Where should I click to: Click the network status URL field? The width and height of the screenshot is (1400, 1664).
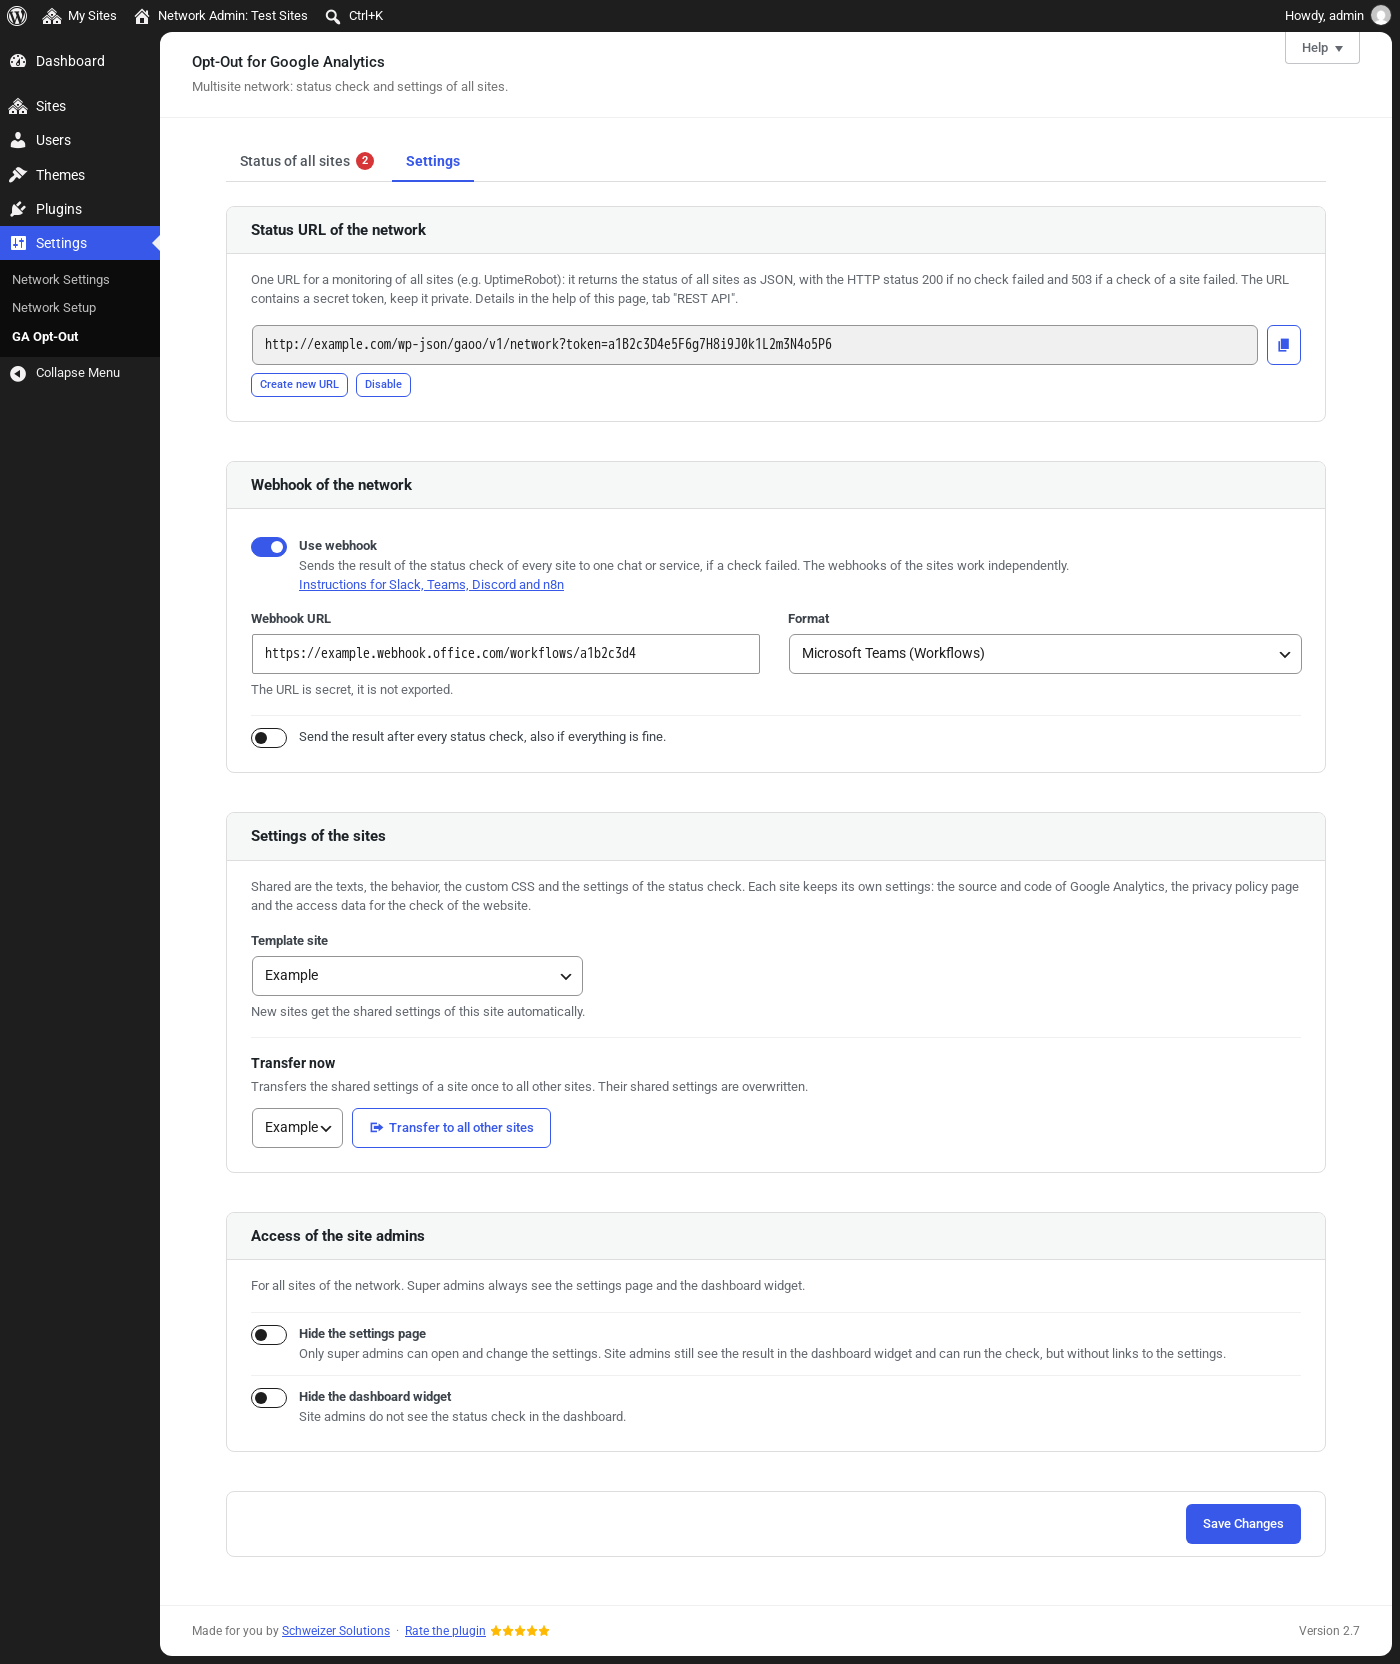coord(755,345)
